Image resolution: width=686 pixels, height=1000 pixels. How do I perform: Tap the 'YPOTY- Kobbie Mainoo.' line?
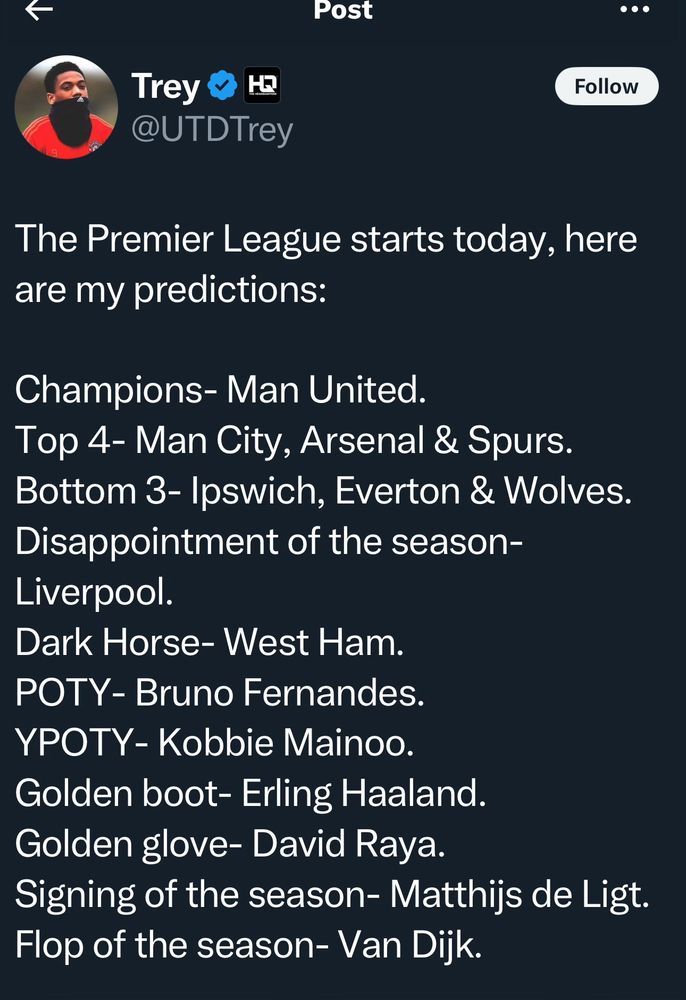tap(214, 742)
